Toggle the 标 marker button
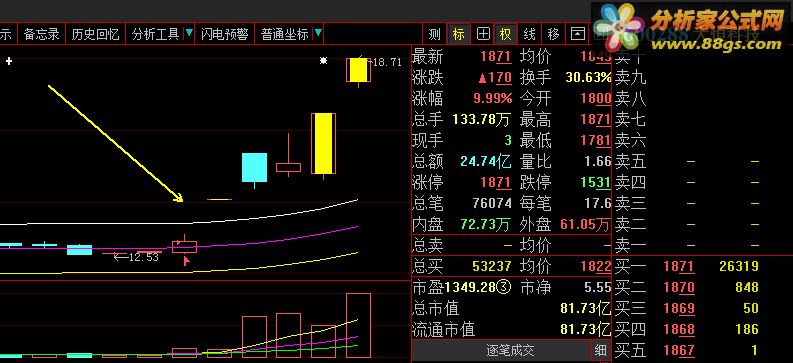793x363 pixels. pos(459,34)
